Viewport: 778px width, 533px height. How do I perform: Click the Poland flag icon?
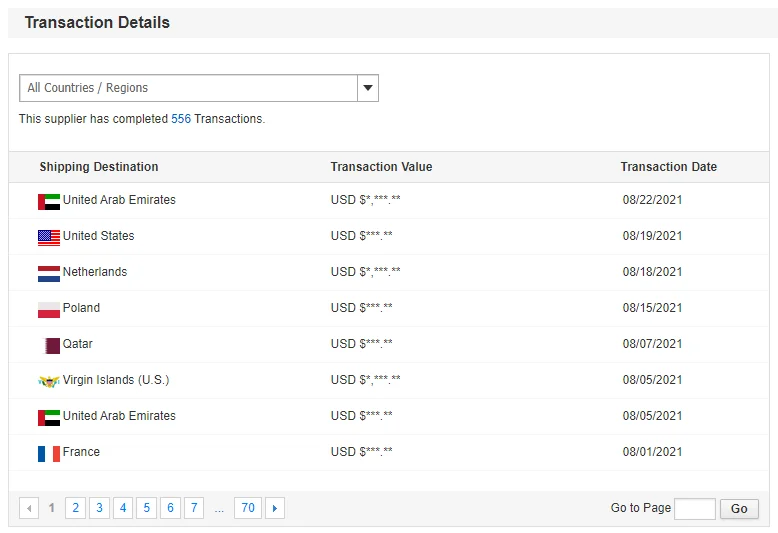point(48,309)
